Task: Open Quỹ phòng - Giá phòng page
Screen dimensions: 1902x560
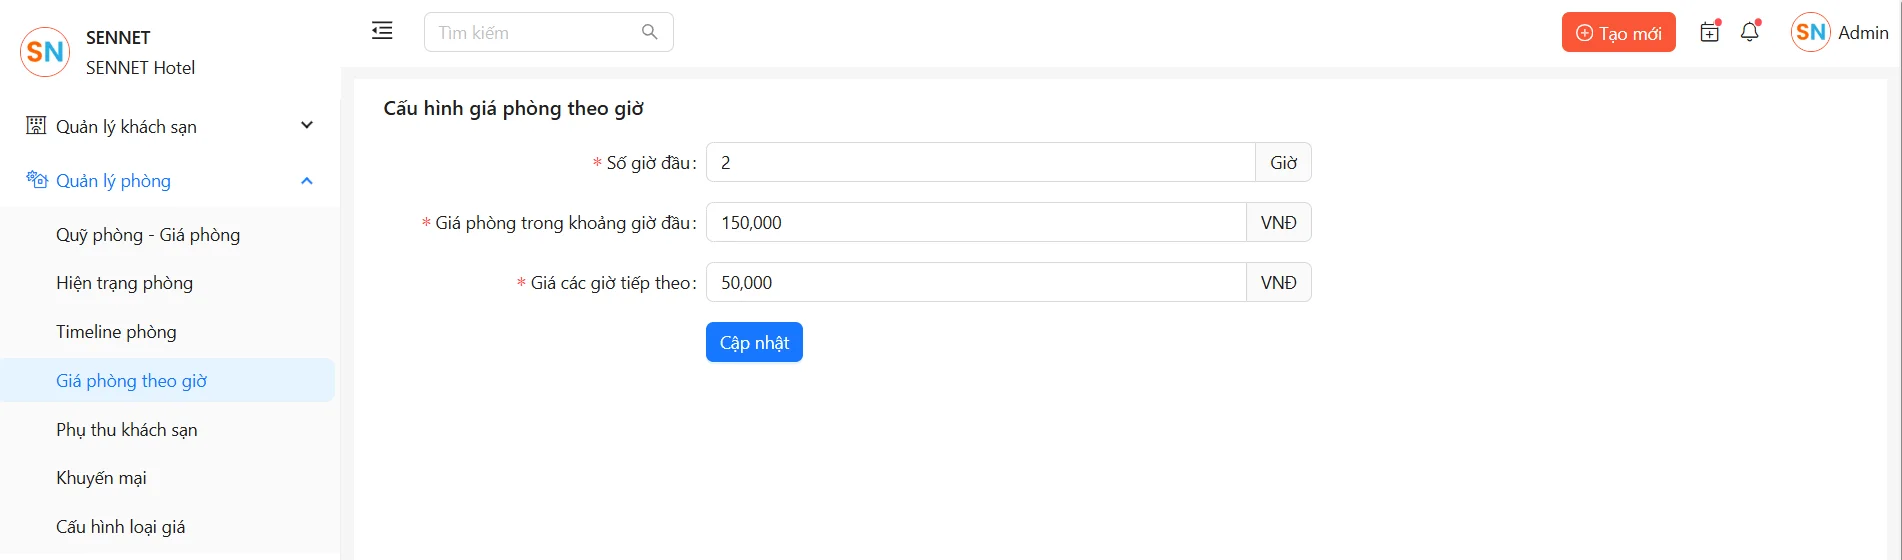Action: (148, 235)
